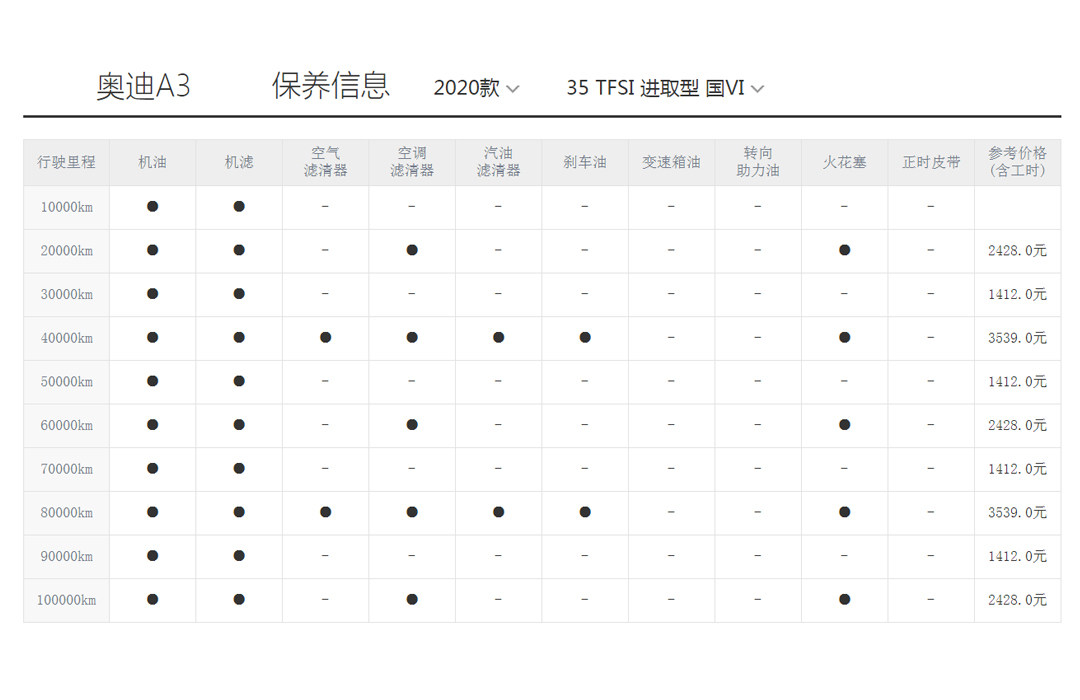Click the 机滤 dot in 60000km row
This screenshot has width=1080, height=700.
point(239,425)
